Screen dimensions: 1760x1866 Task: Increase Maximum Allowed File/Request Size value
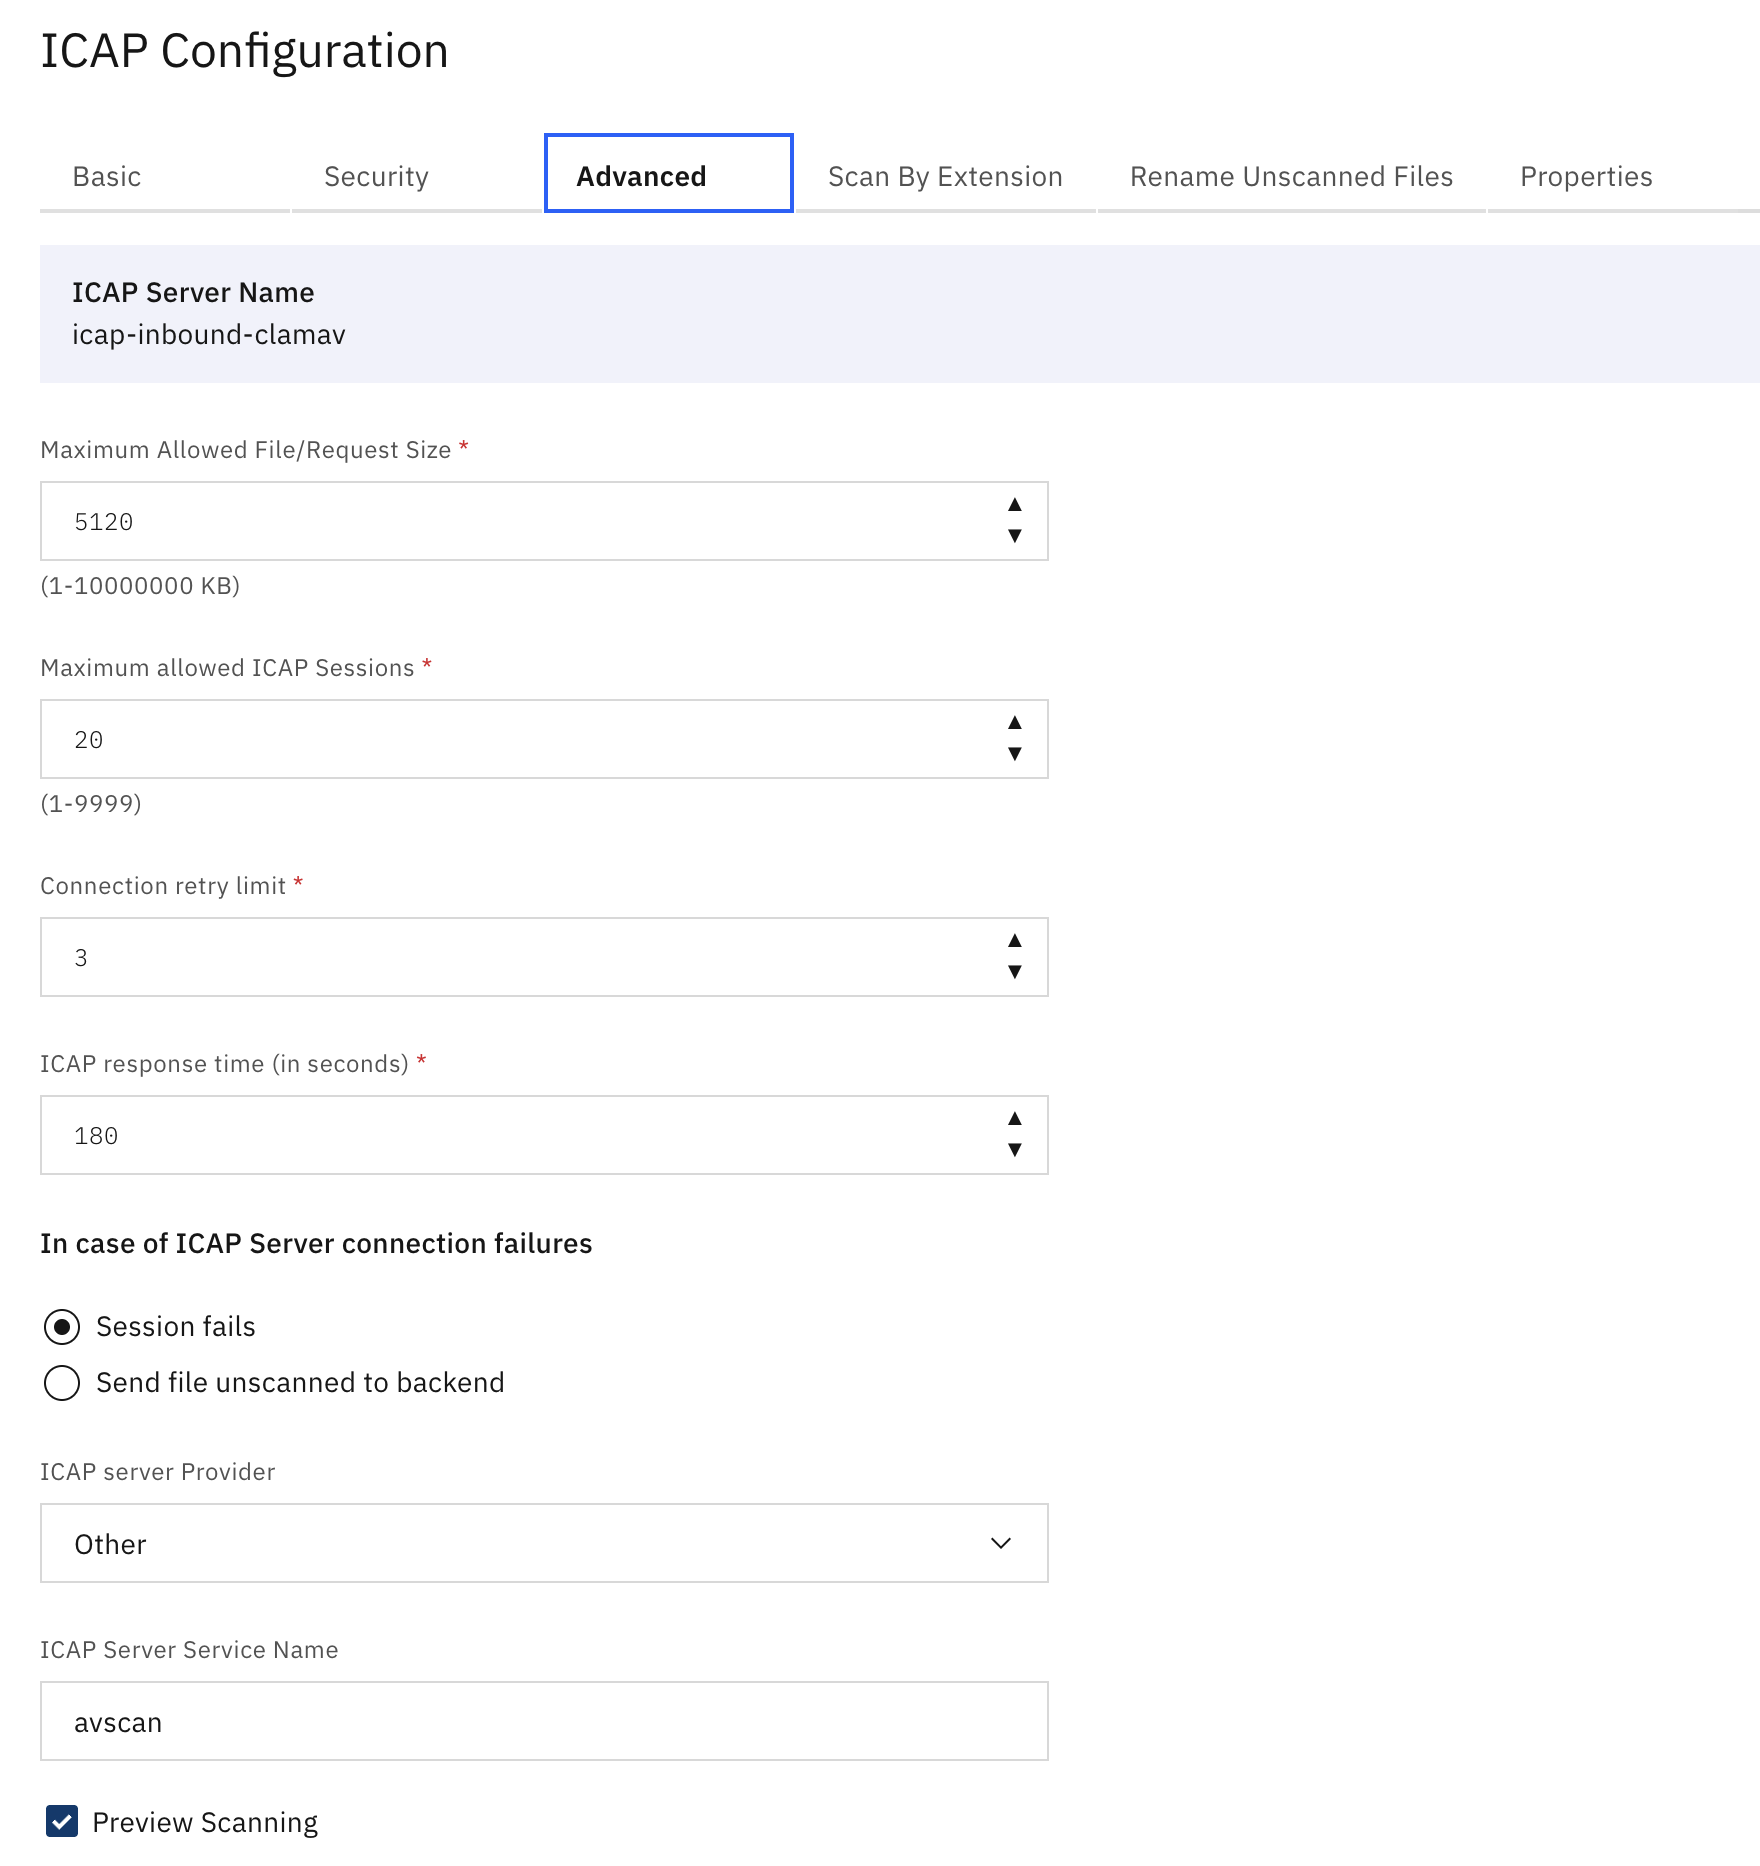1014,505
